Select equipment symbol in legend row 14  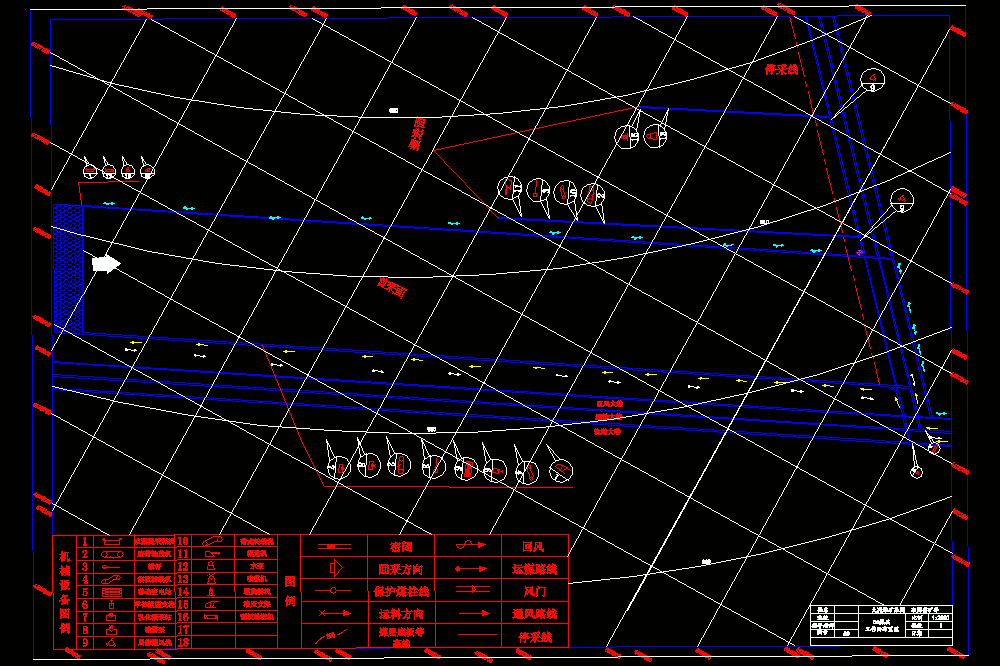[211, 591]
